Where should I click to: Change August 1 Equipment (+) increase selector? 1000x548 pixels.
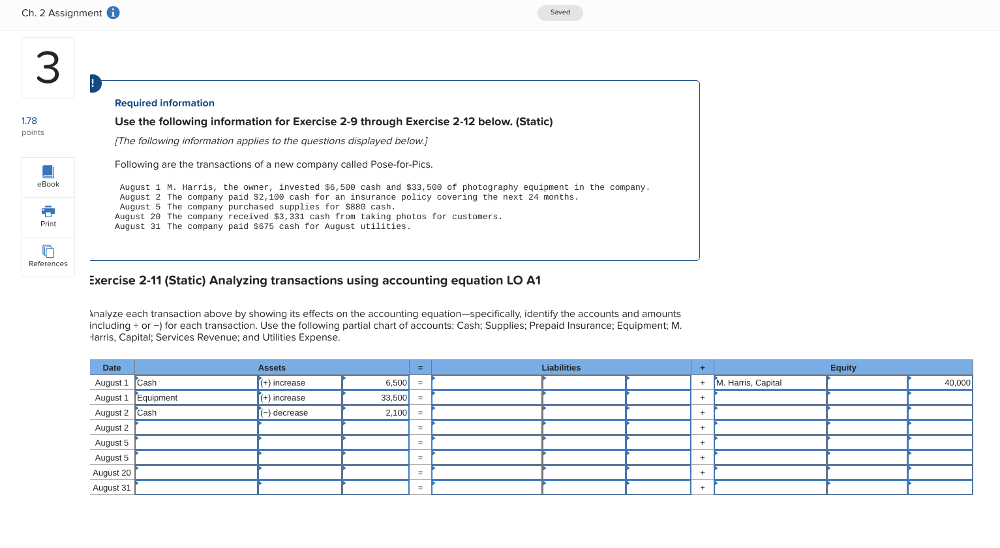300,397
